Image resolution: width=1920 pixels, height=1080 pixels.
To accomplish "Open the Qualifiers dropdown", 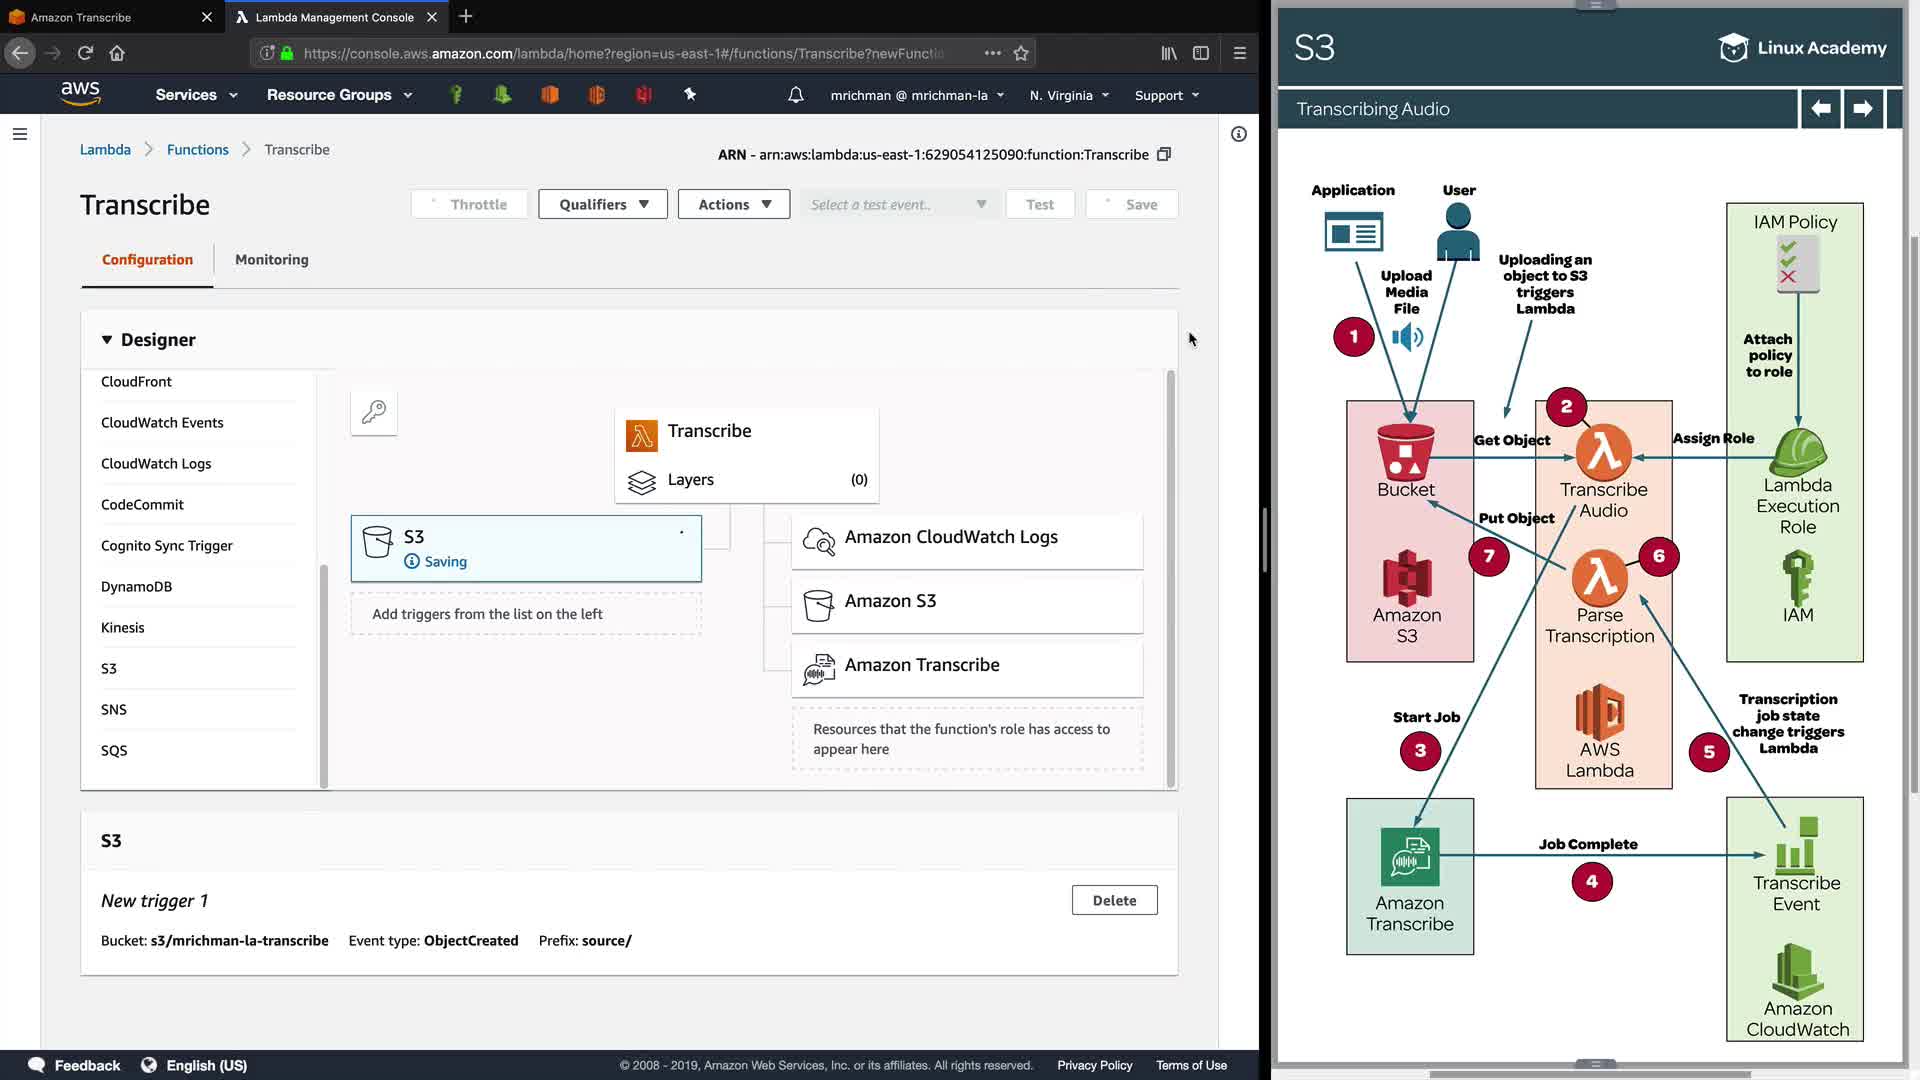I will 603,204.
